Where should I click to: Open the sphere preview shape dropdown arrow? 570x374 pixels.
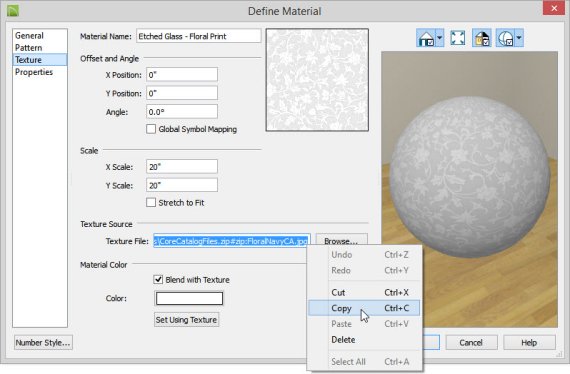519,38
